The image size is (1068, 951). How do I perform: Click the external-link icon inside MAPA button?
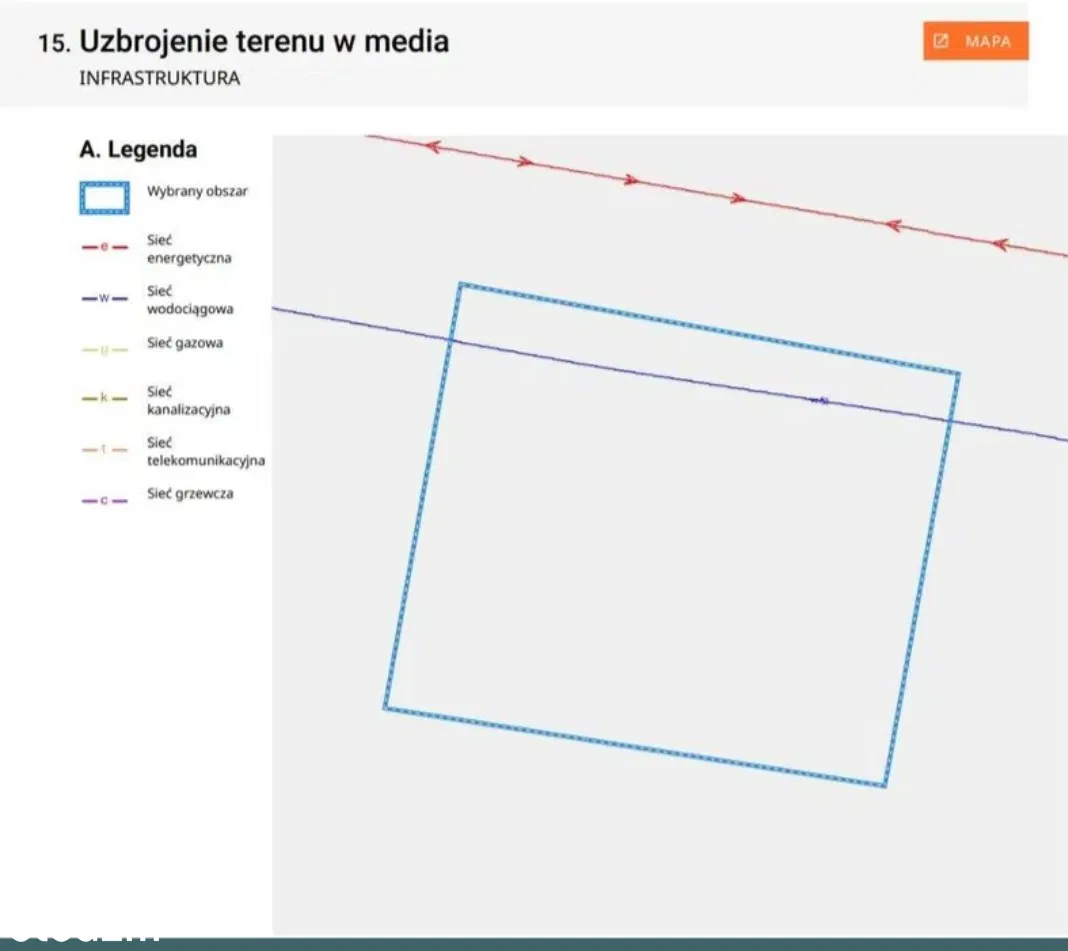tap(941, 42)
